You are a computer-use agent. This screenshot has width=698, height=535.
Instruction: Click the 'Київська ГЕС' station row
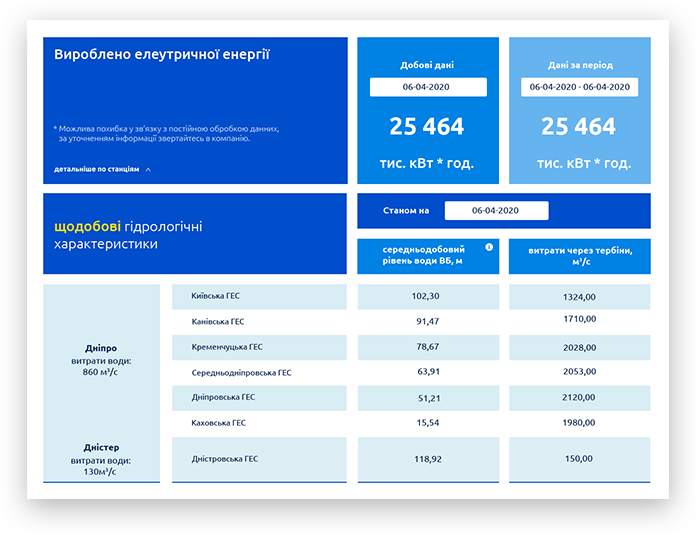[x=259, y=296]
